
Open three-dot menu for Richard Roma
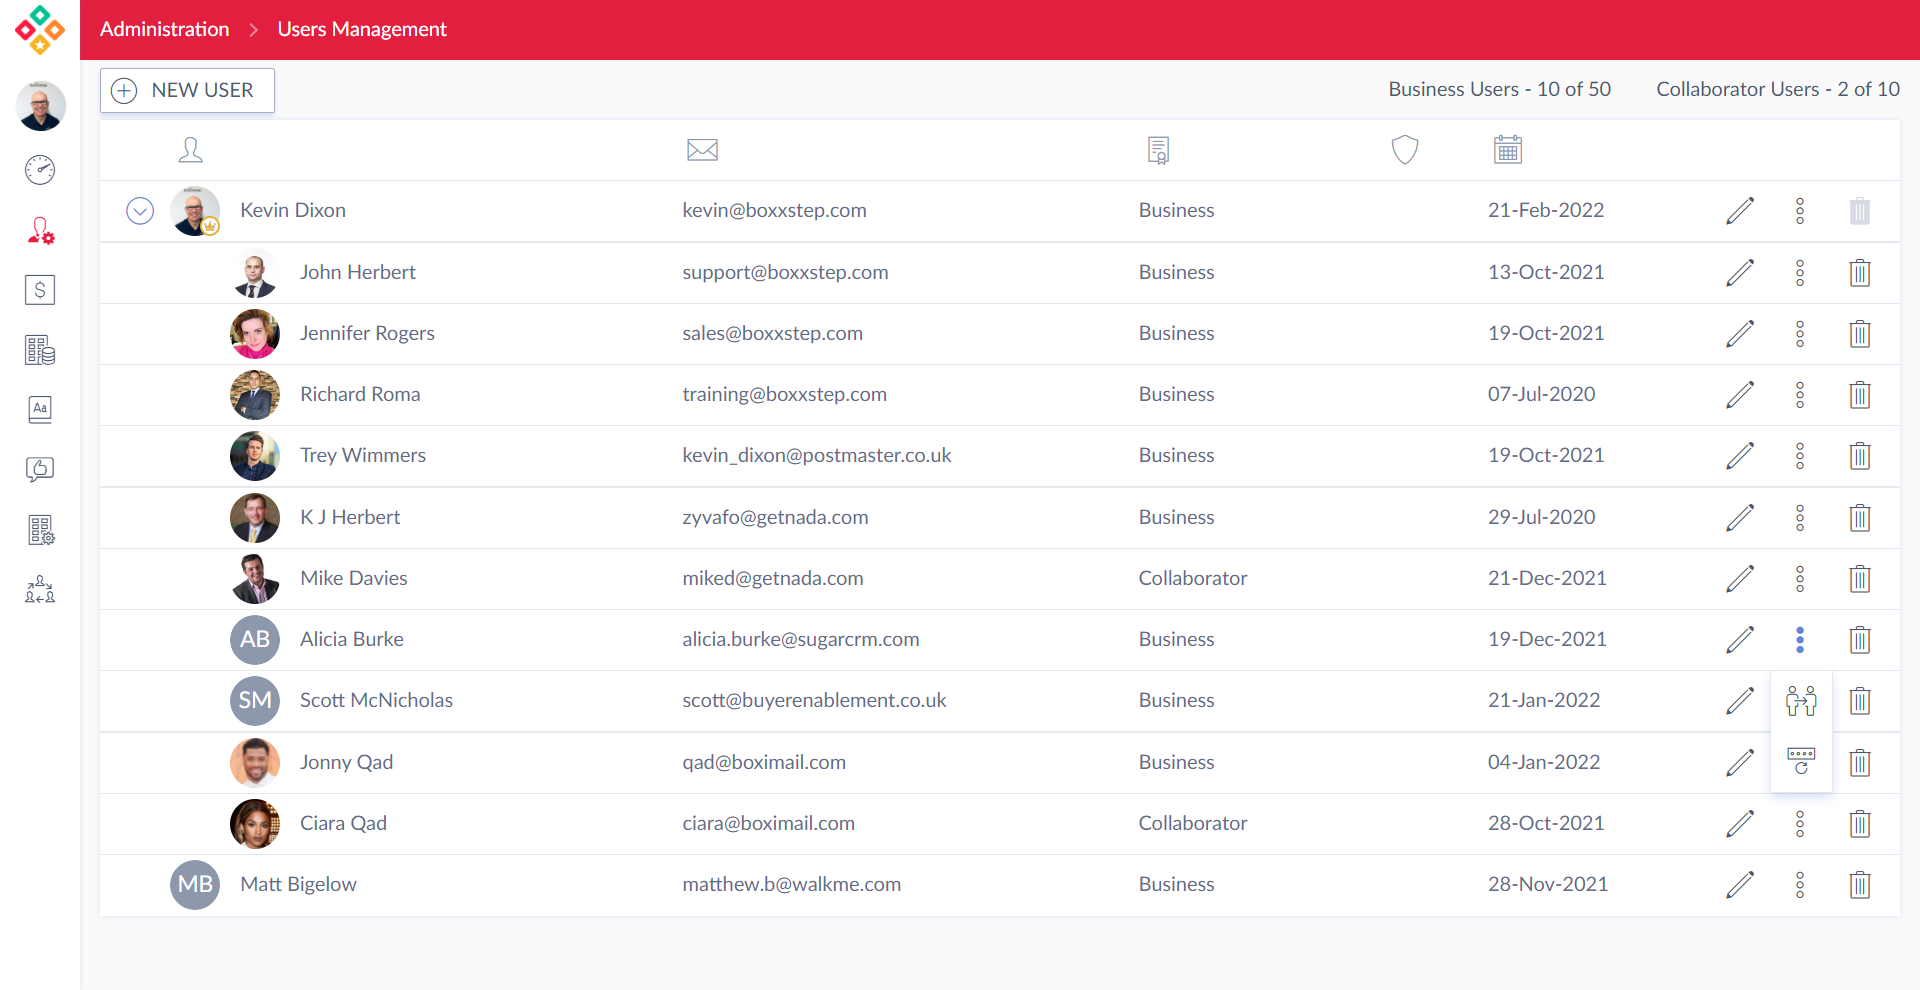[1799, 395]
